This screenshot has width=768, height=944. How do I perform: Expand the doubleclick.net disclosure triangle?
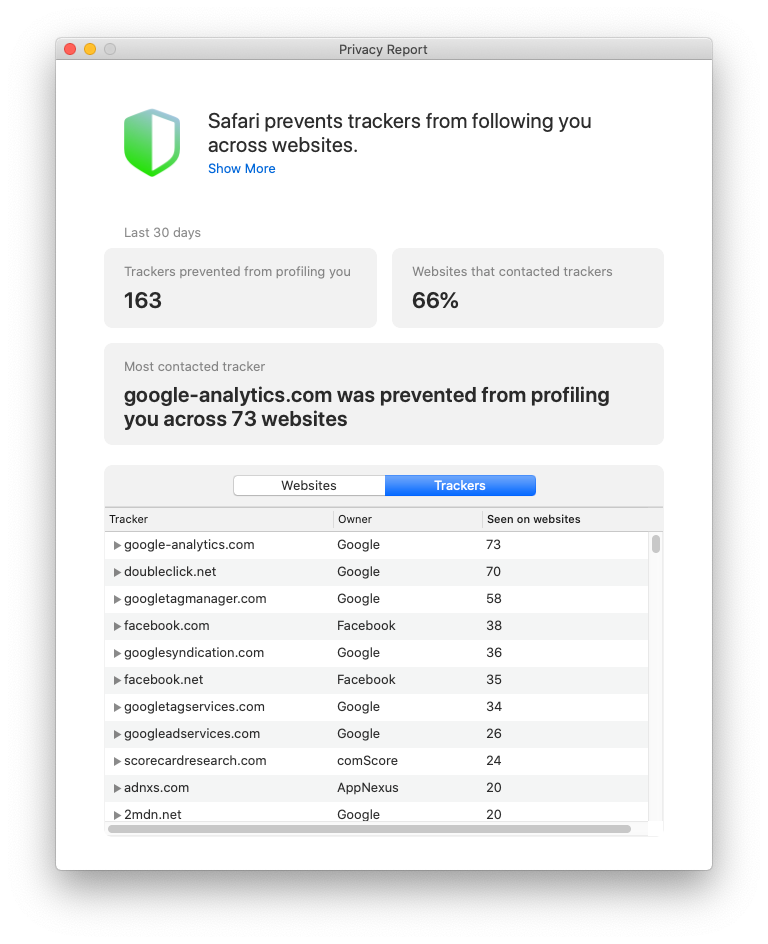[x=117, y=573]
